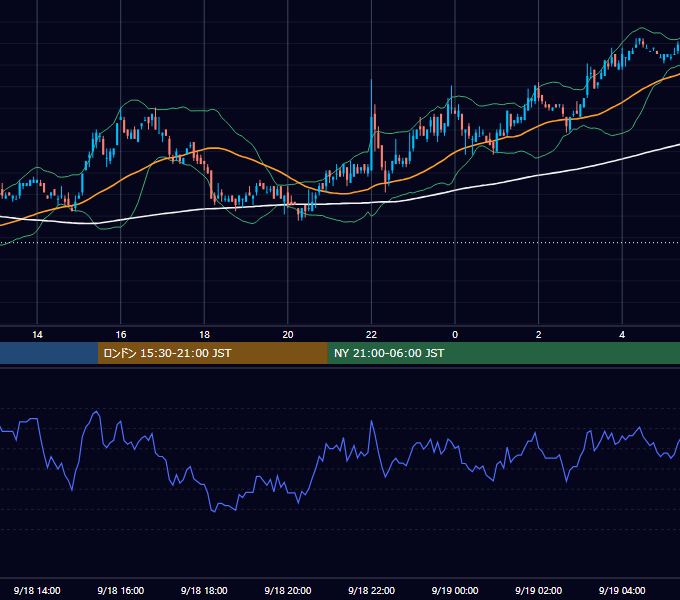Click the '14' hour label on the price chart axis
The width and height of the screenshot is (680, 600).
(x=37, y=334)
